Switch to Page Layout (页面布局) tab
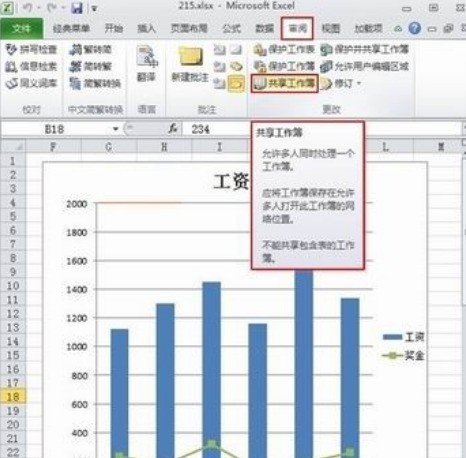The width and height of the screenshot is (466, 458). click(x=189, y=29)
